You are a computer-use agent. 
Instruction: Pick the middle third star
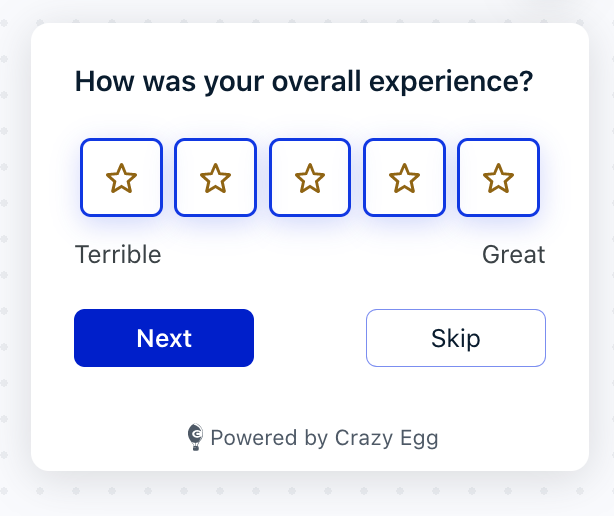[x=310, y=177]
